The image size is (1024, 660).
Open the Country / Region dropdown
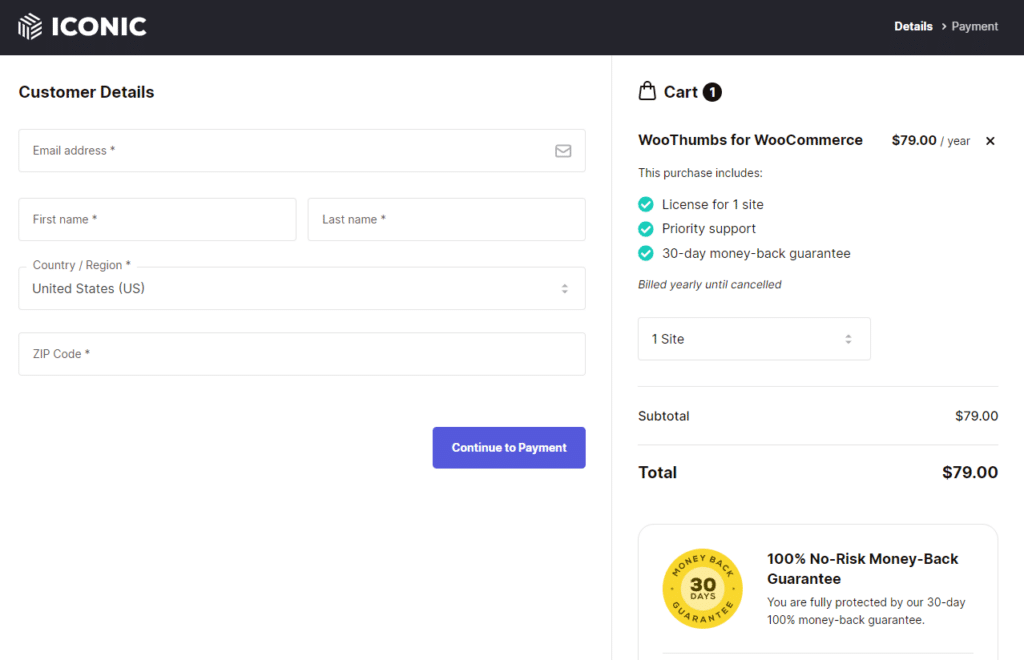pos(300,288)
